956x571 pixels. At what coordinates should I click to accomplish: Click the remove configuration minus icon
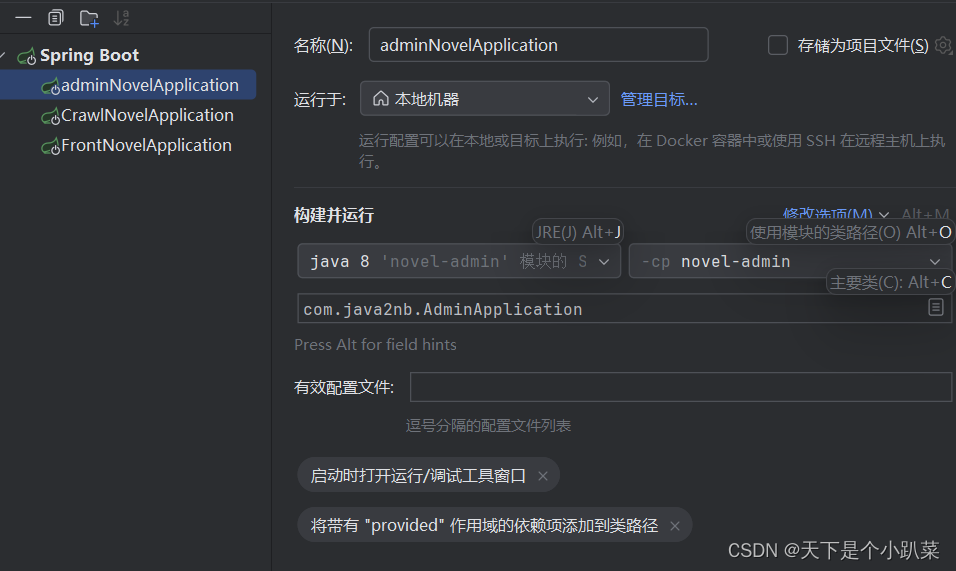pos(23,18)
